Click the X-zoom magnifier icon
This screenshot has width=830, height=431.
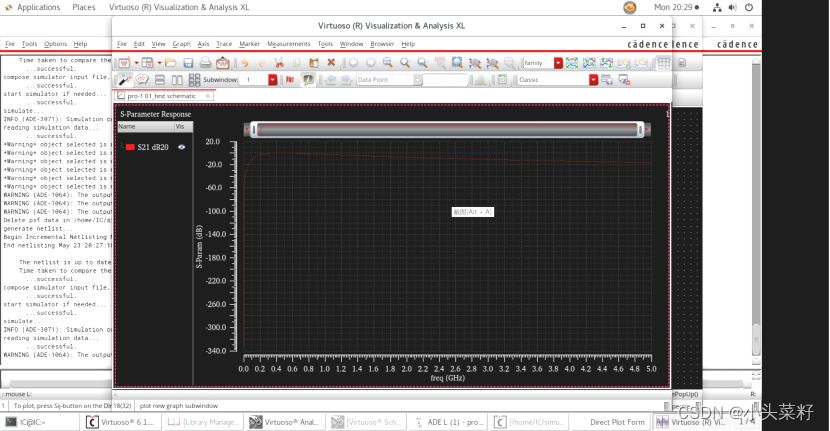coord(475,63)
